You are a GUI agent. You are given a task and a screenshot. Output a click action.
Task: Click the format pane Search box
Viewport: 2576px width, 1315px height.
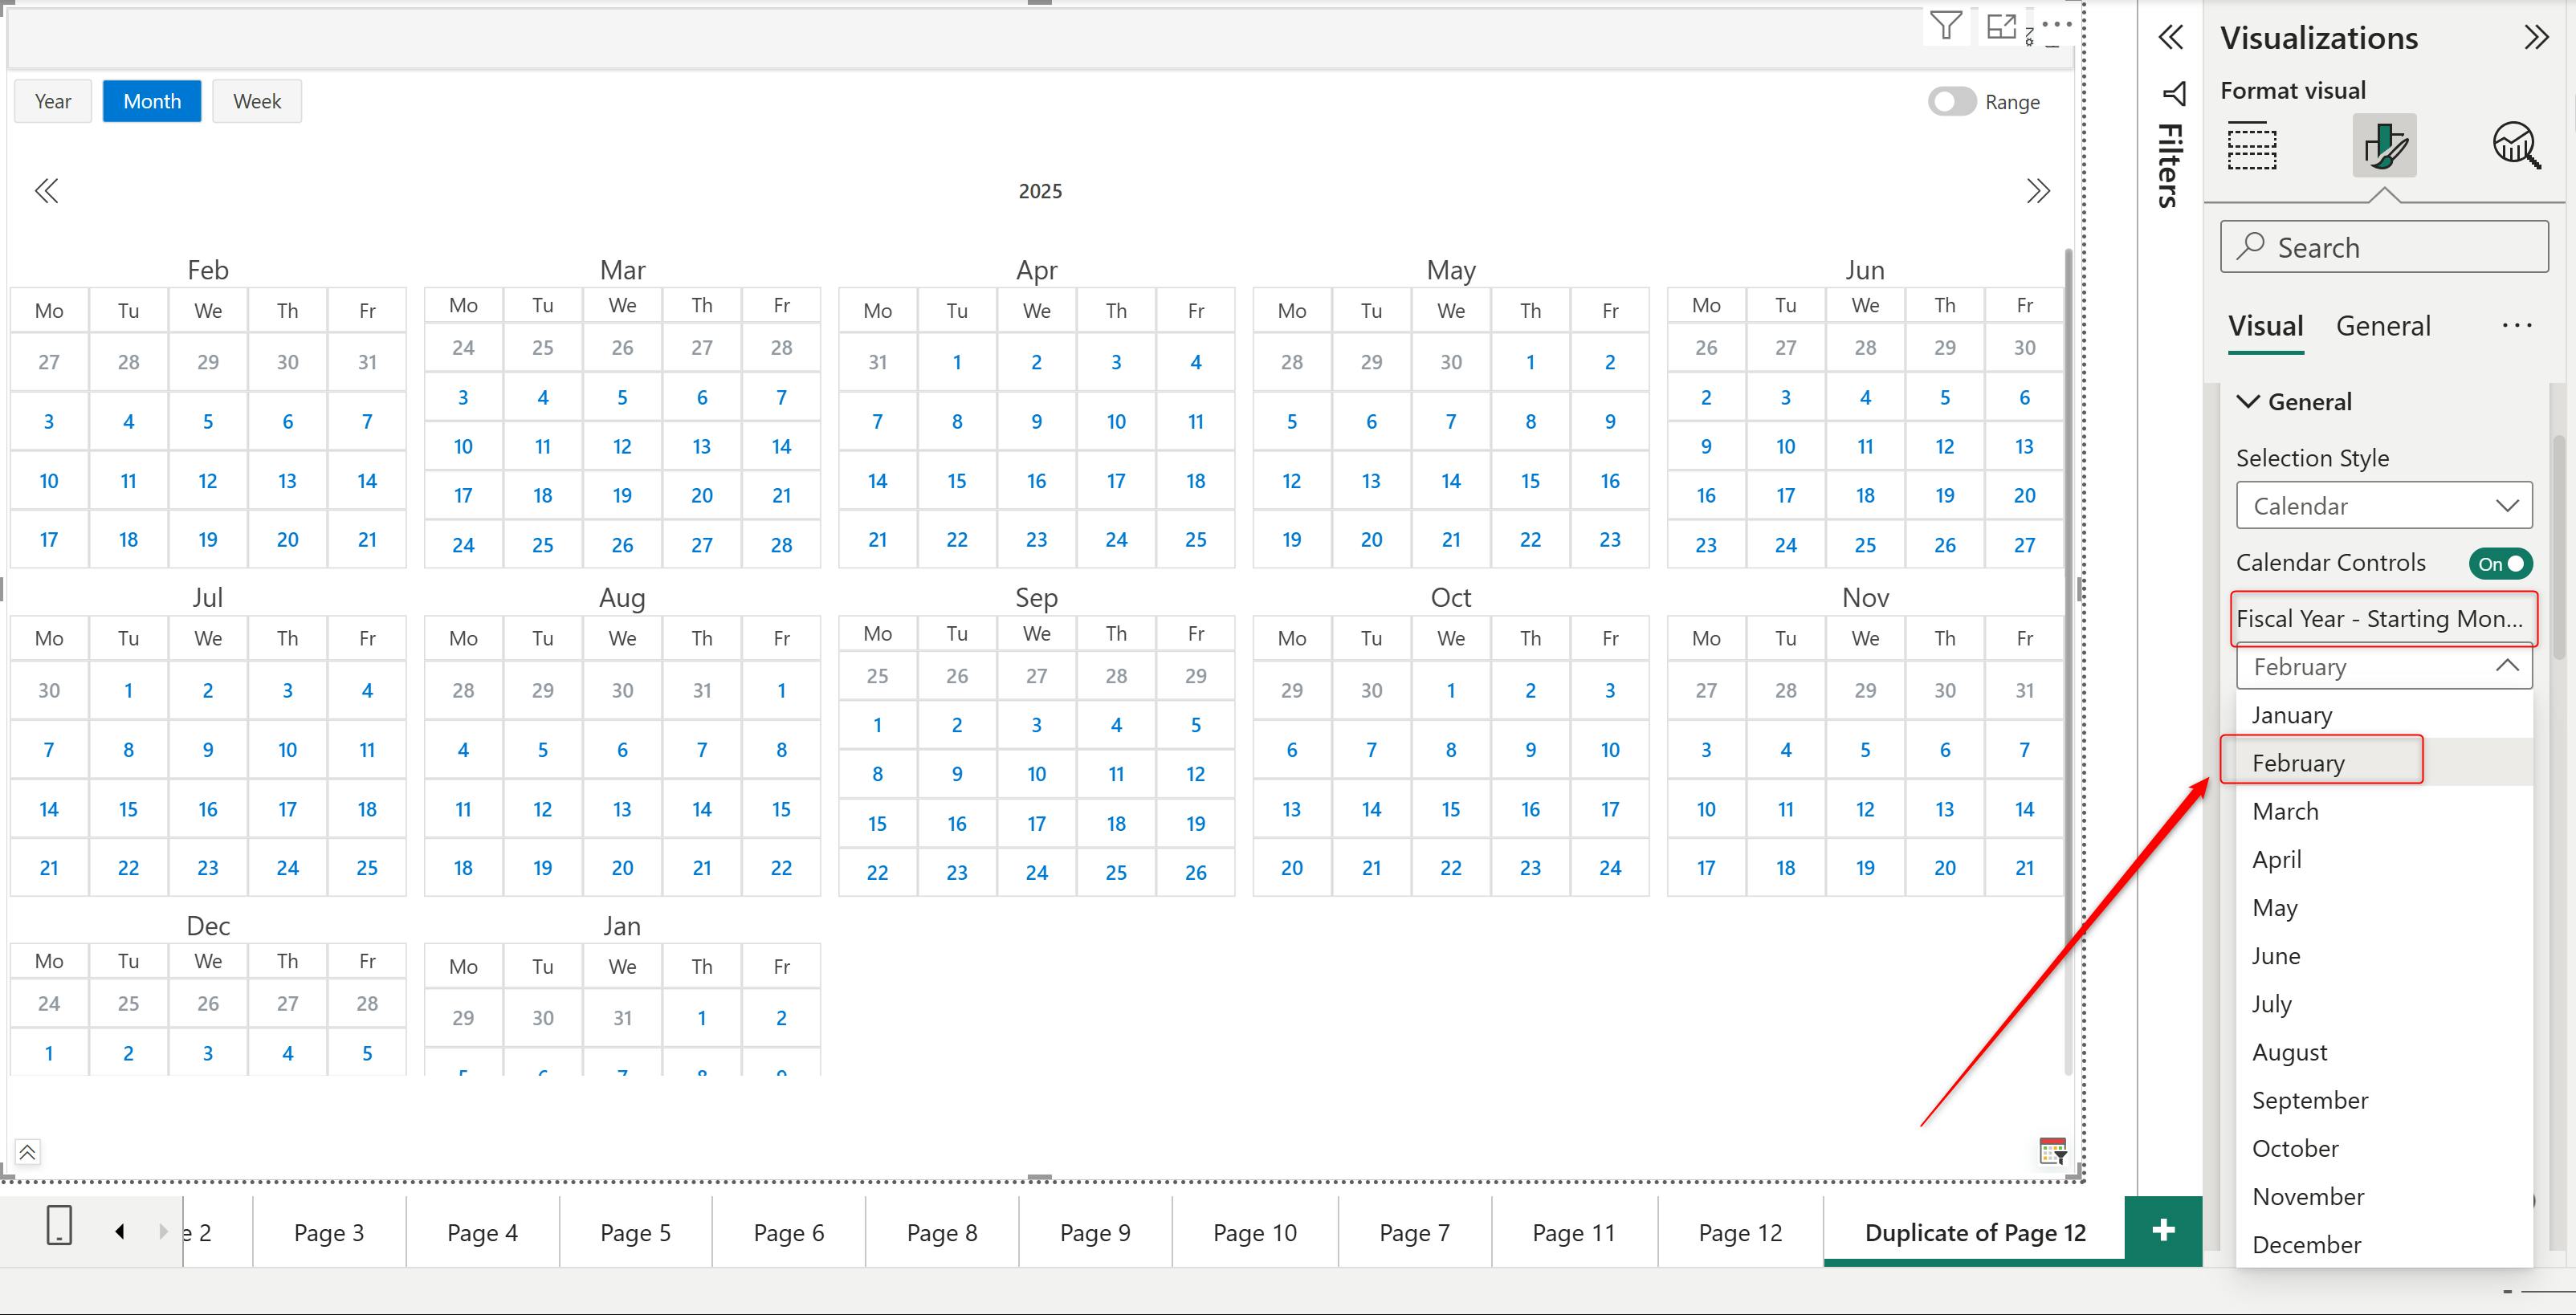[2383, 247]
